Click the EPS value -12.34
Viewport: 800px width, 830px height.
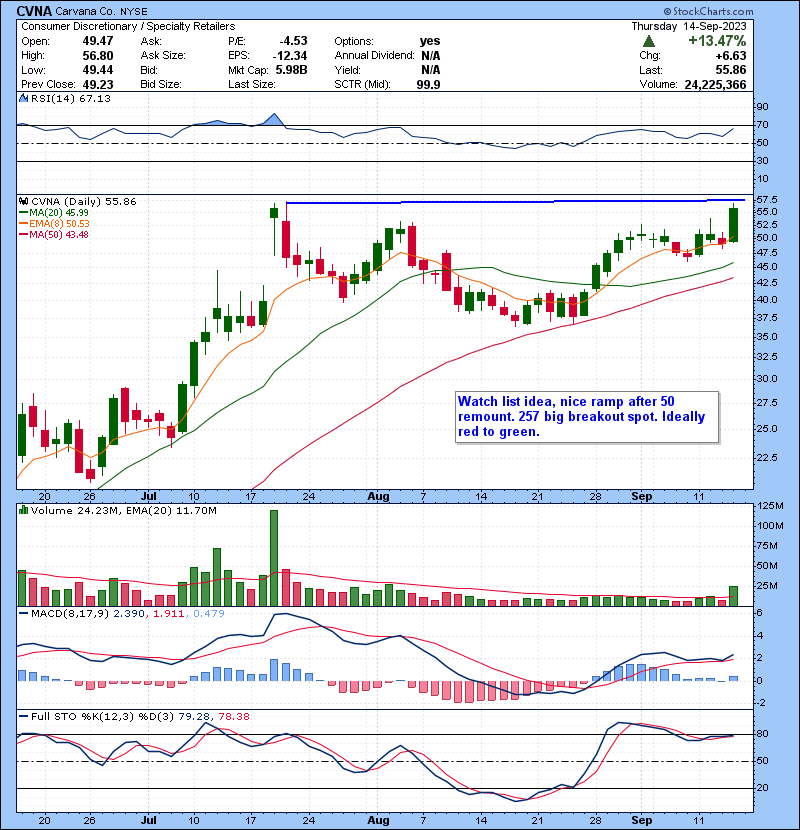point(290,56)
